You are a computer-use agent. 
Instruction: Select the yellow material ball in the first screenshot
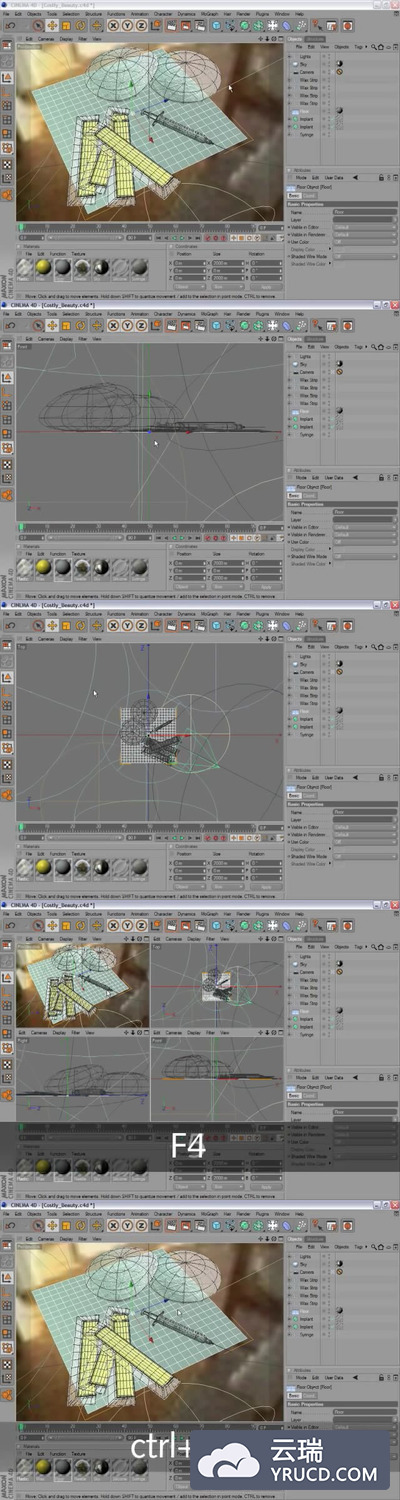(43, 267)
